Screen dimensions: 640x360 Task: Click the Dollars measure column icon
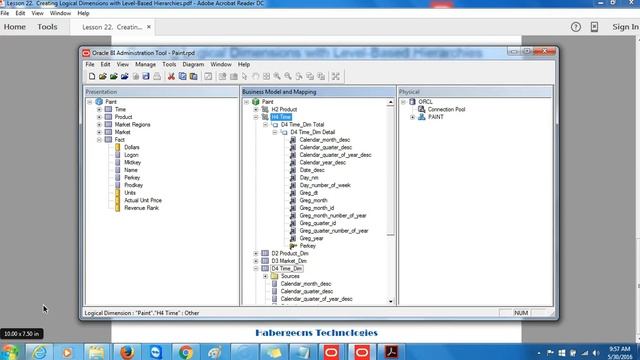coord(118,147)
